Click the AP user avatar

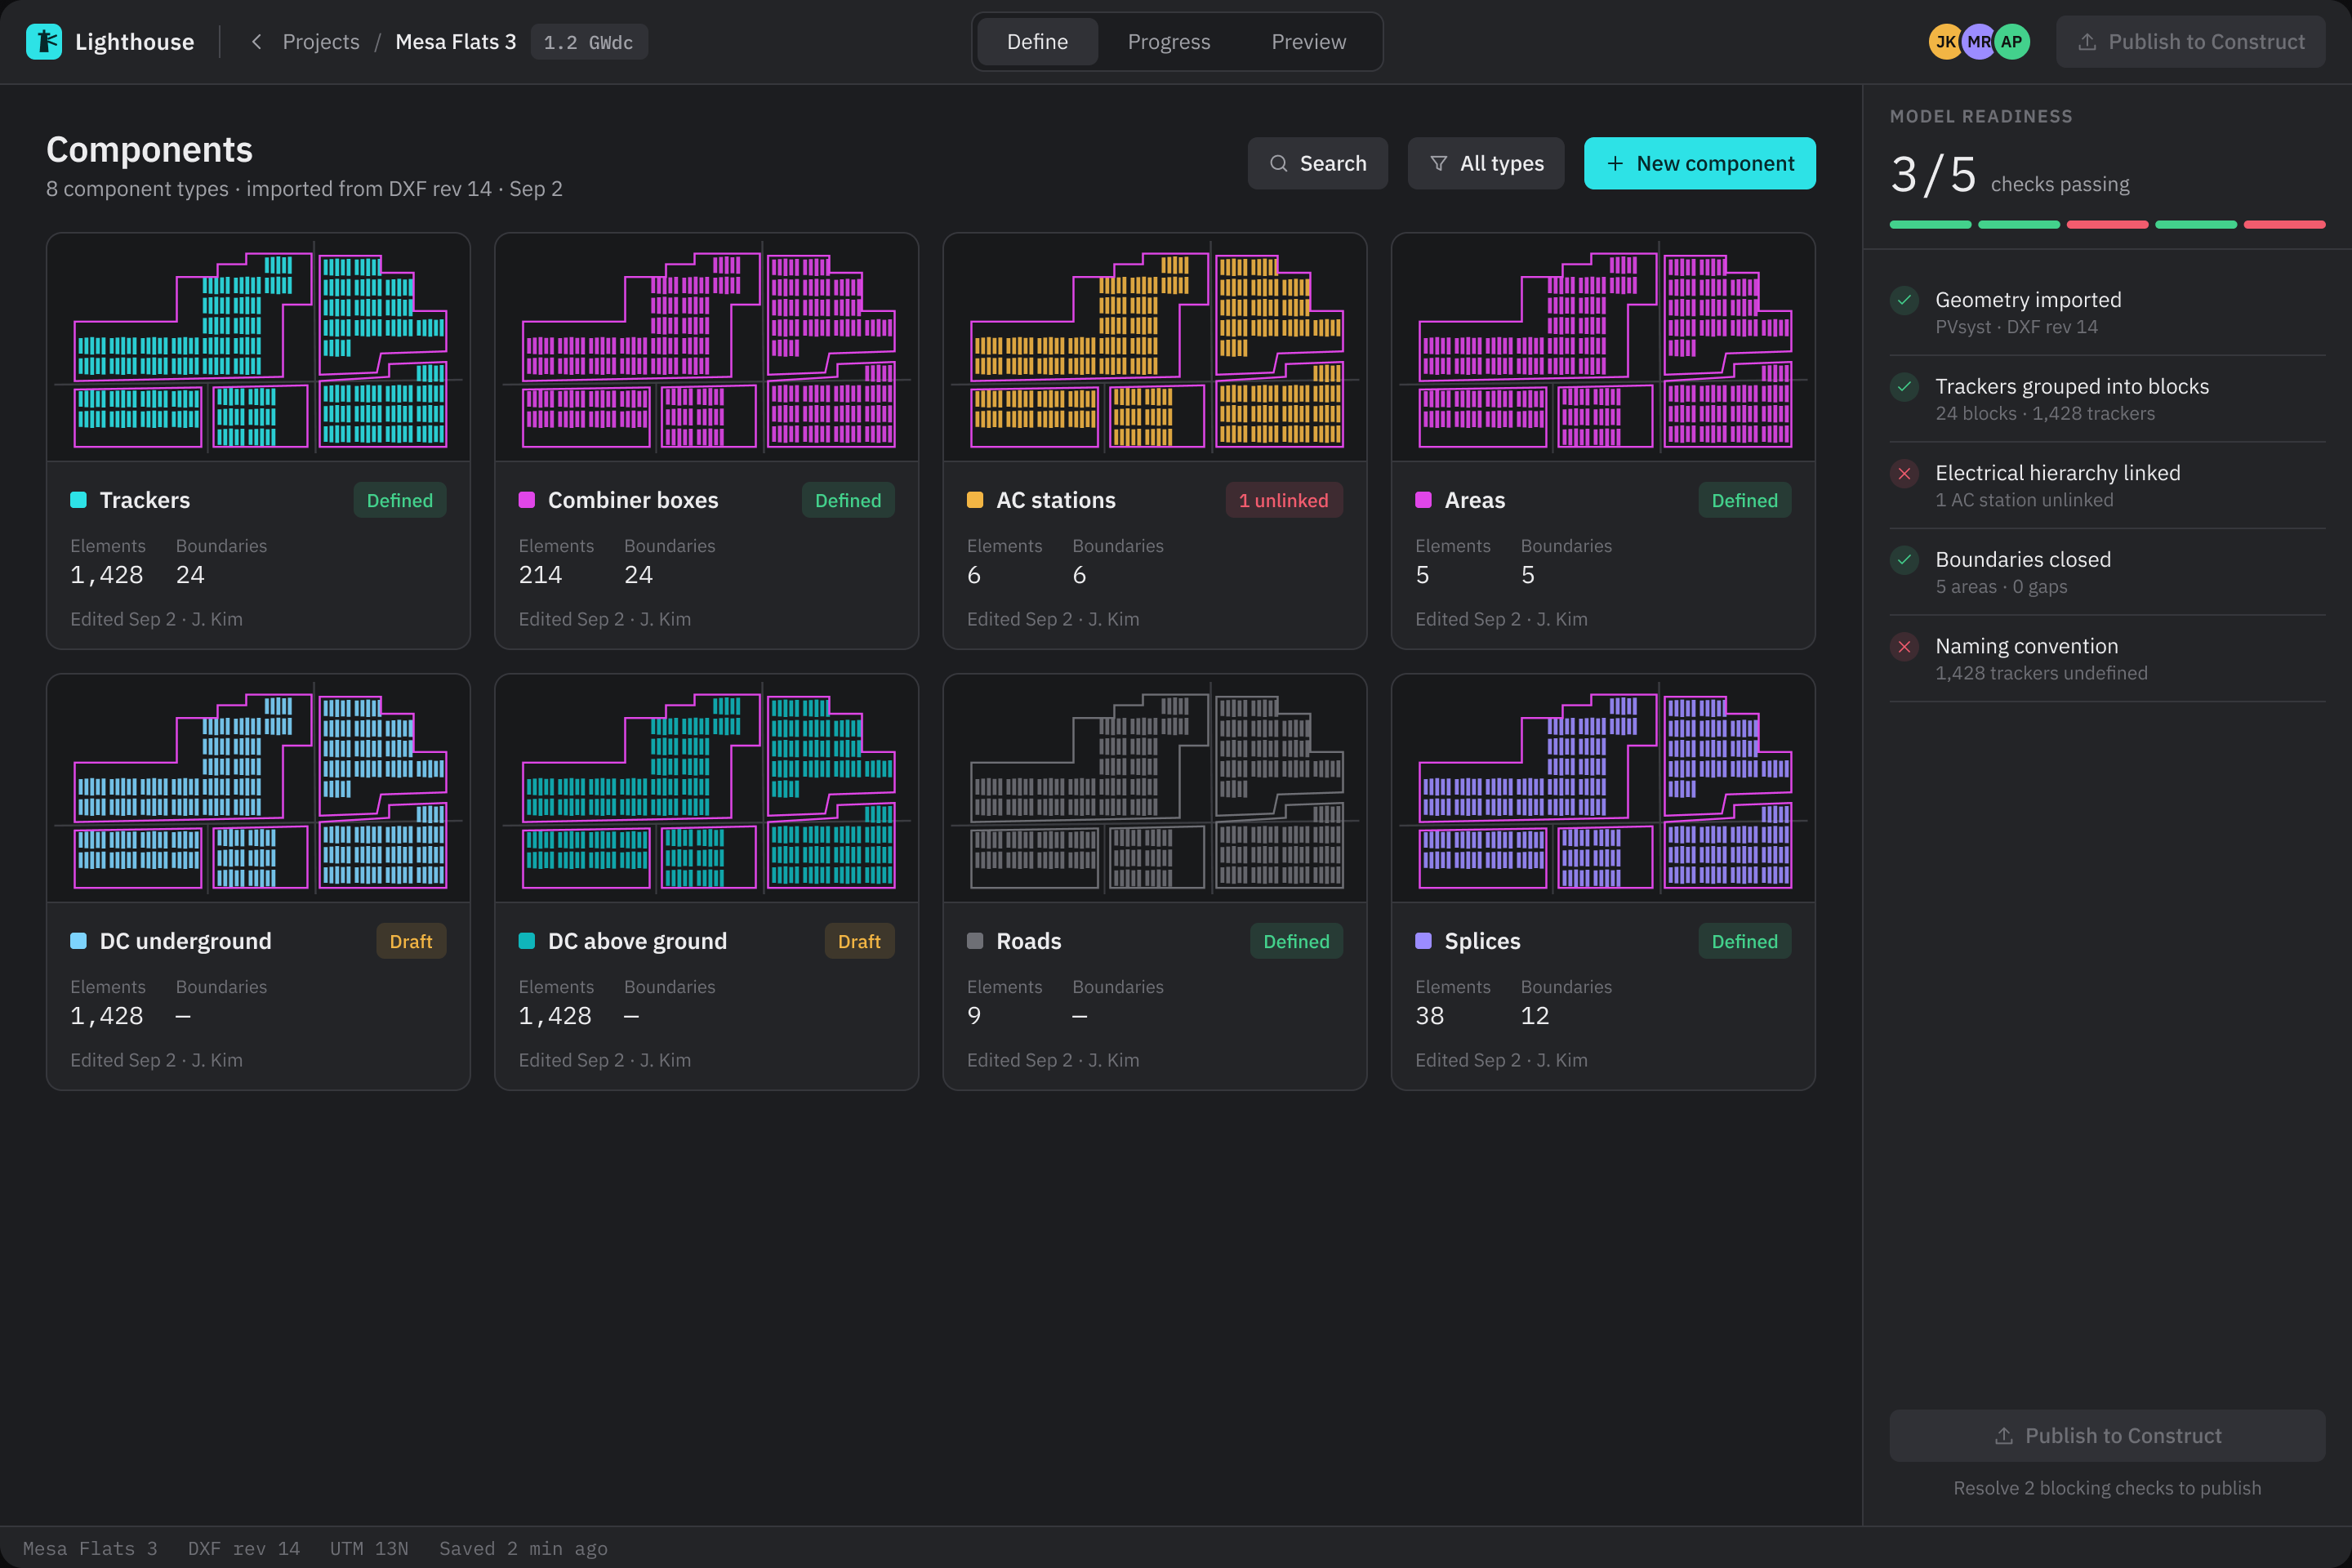2011,42
